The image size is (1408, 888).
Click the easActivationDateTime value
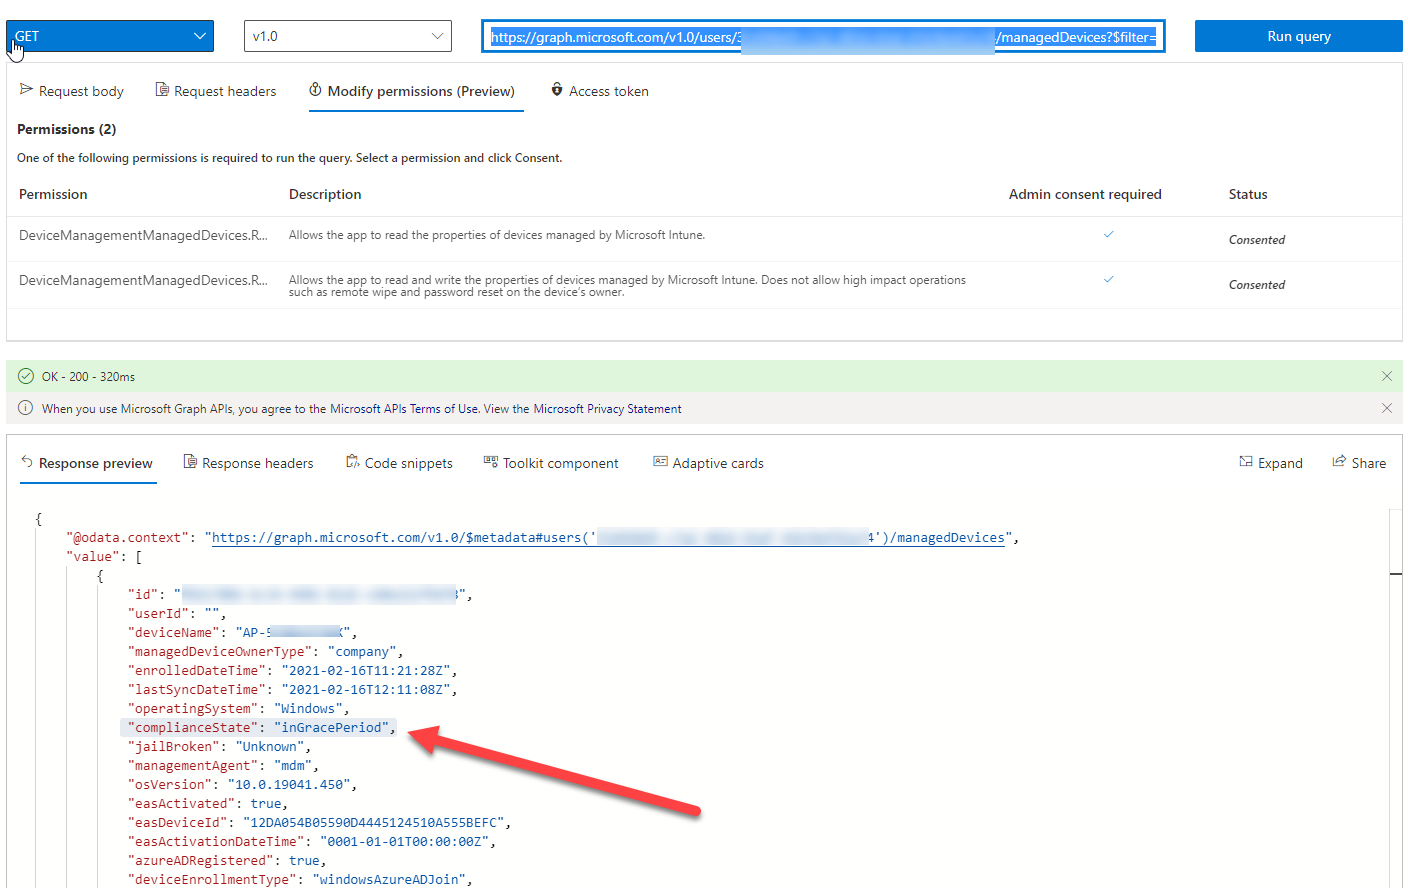(x=405, y=842)
